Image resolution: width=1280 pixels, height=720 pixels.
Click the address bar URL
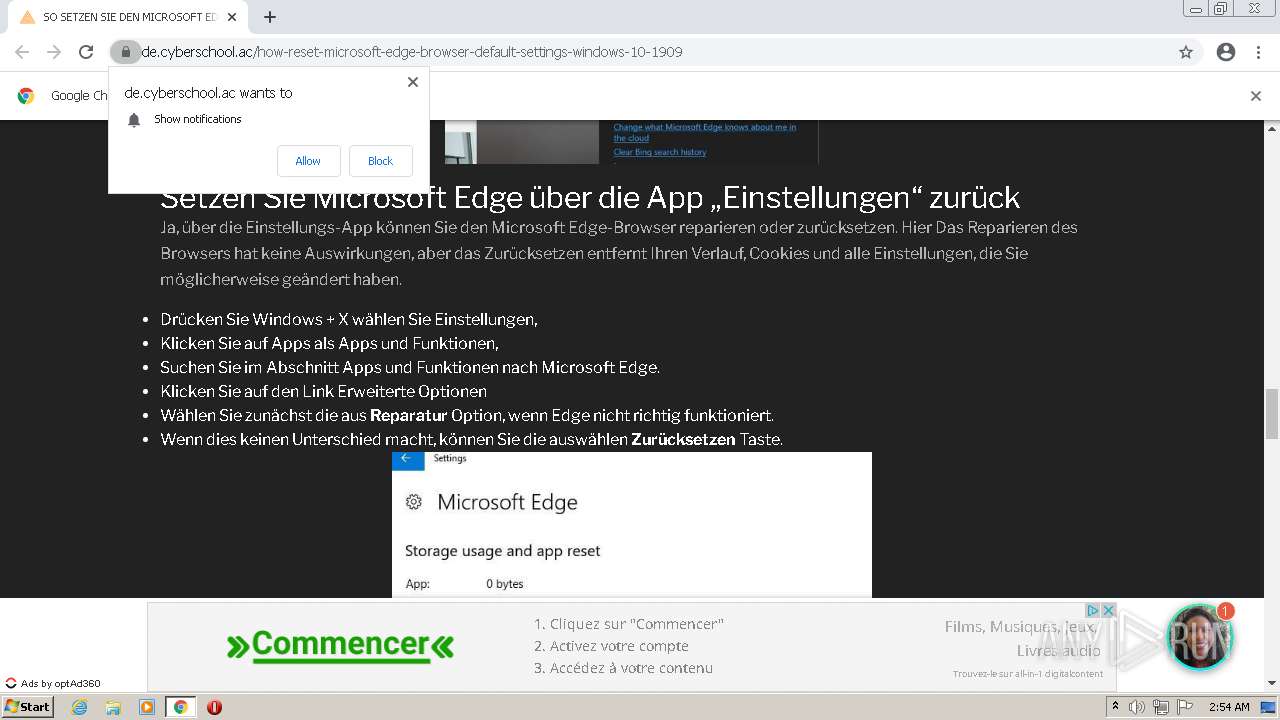pyautogui.click(x=412, y=52)
